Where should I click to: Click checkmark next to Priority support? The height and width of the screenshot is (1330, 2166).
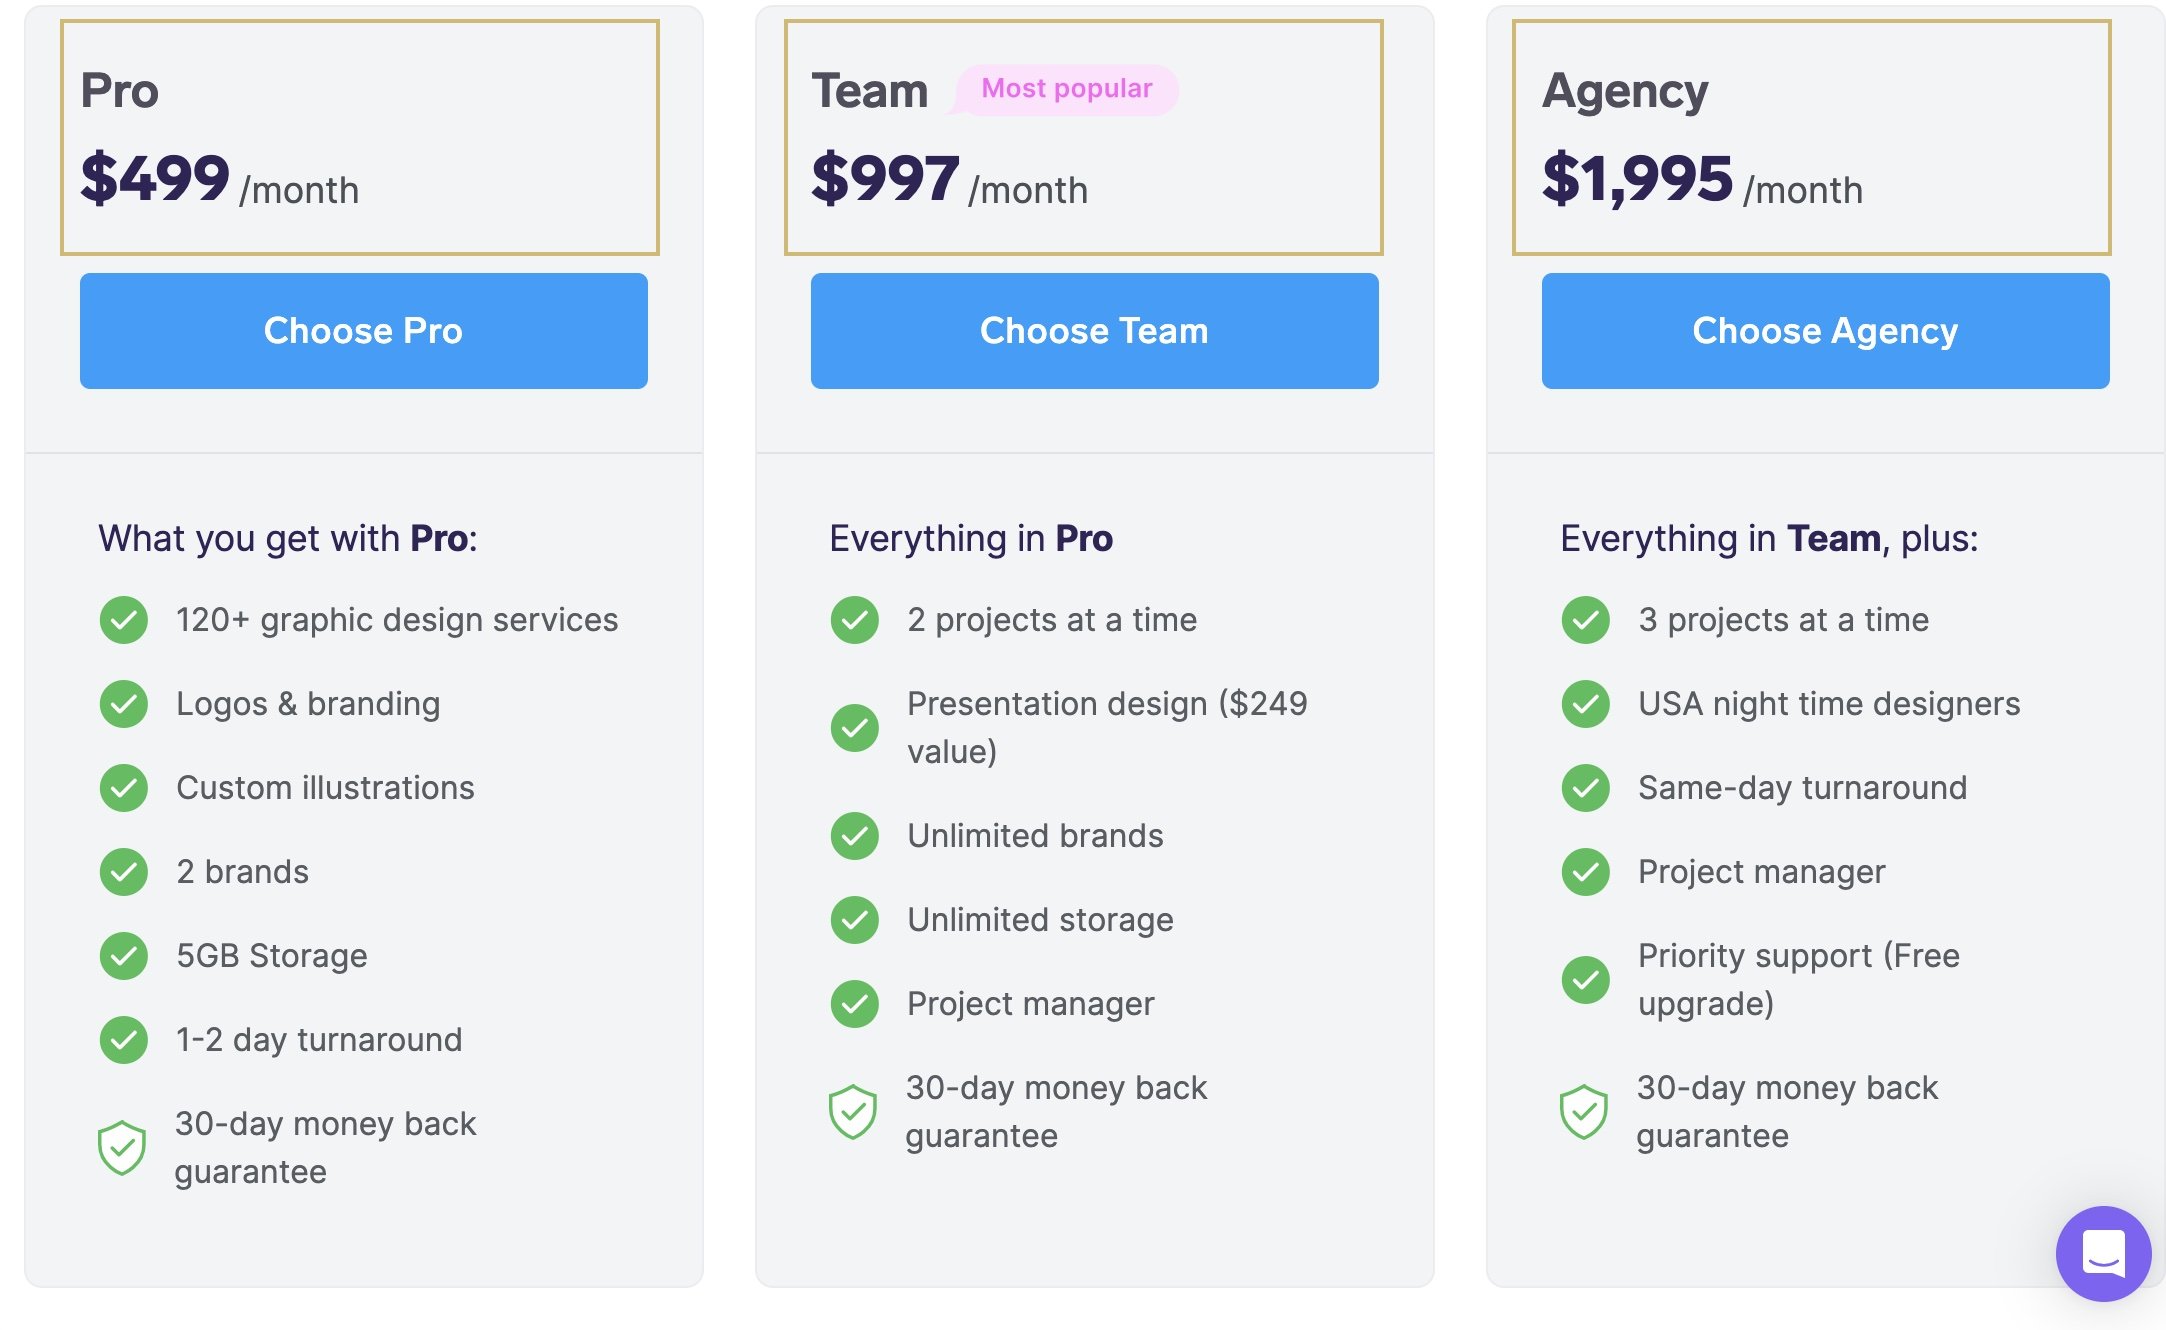coord(1586,980)
